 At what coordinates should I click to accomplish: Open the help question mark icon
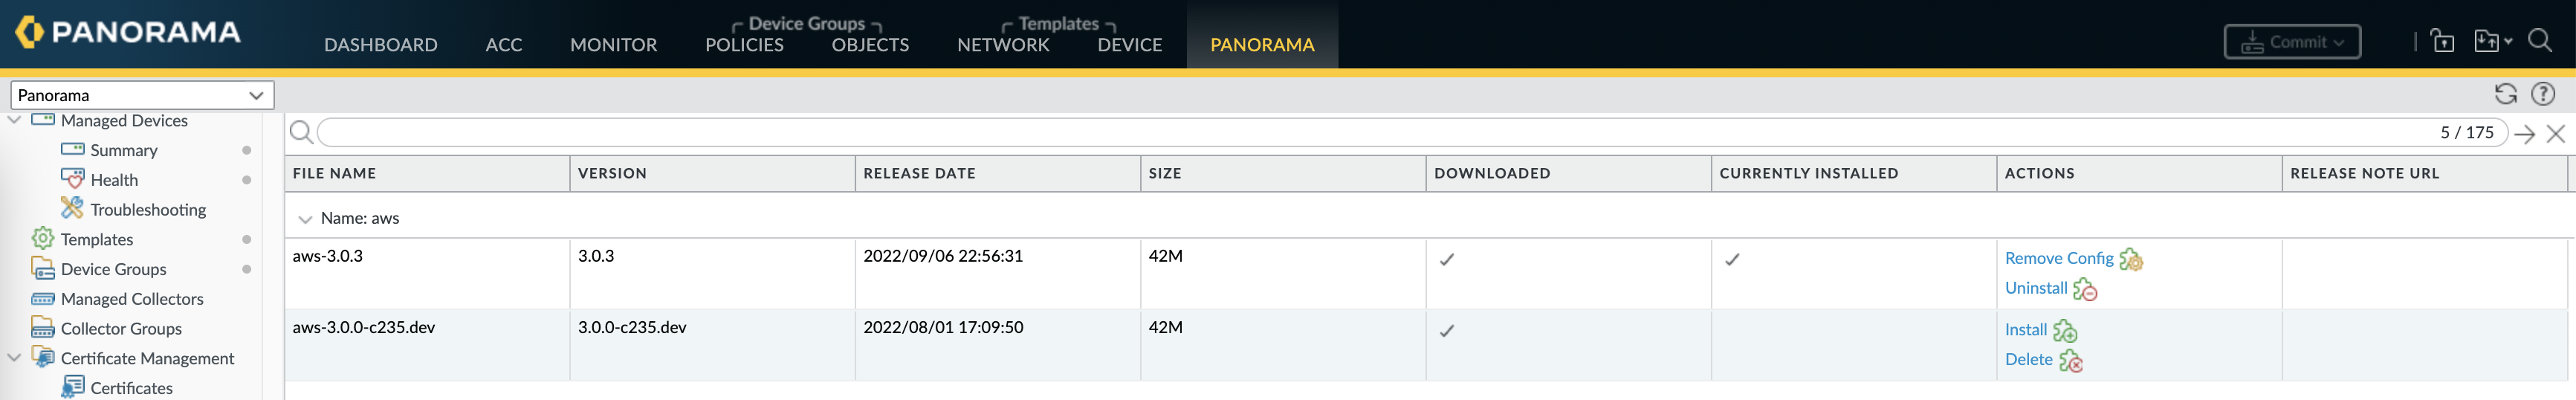pyautogui.click(x=2542, y=94)
